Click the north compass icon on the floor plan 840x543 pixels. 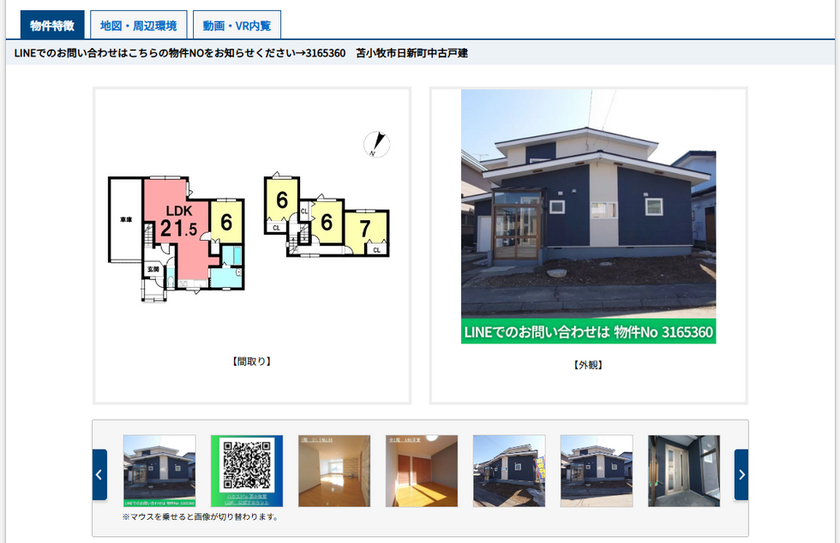click(x=376, y=146)
